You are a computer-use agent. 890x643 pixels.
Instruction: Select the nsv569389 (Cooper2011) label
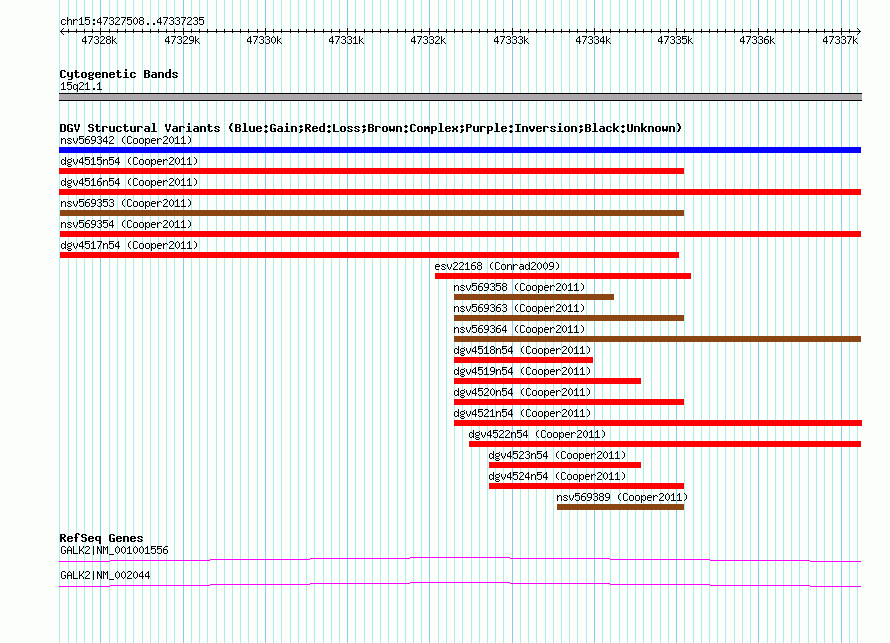click(622, 497)
